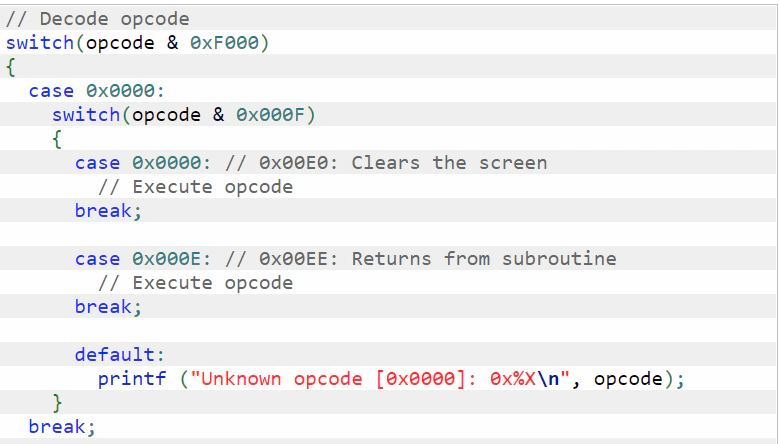
Task: Click the default: label
Action: pos(120,355)
